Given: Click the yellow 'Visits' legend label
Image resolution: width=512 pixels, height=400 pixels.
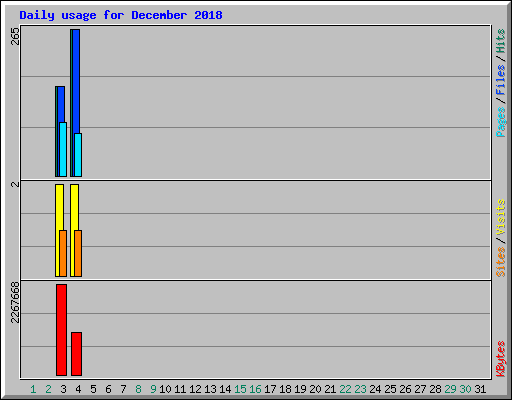Looking at the screenshot, I should click(x=501, y=217).
